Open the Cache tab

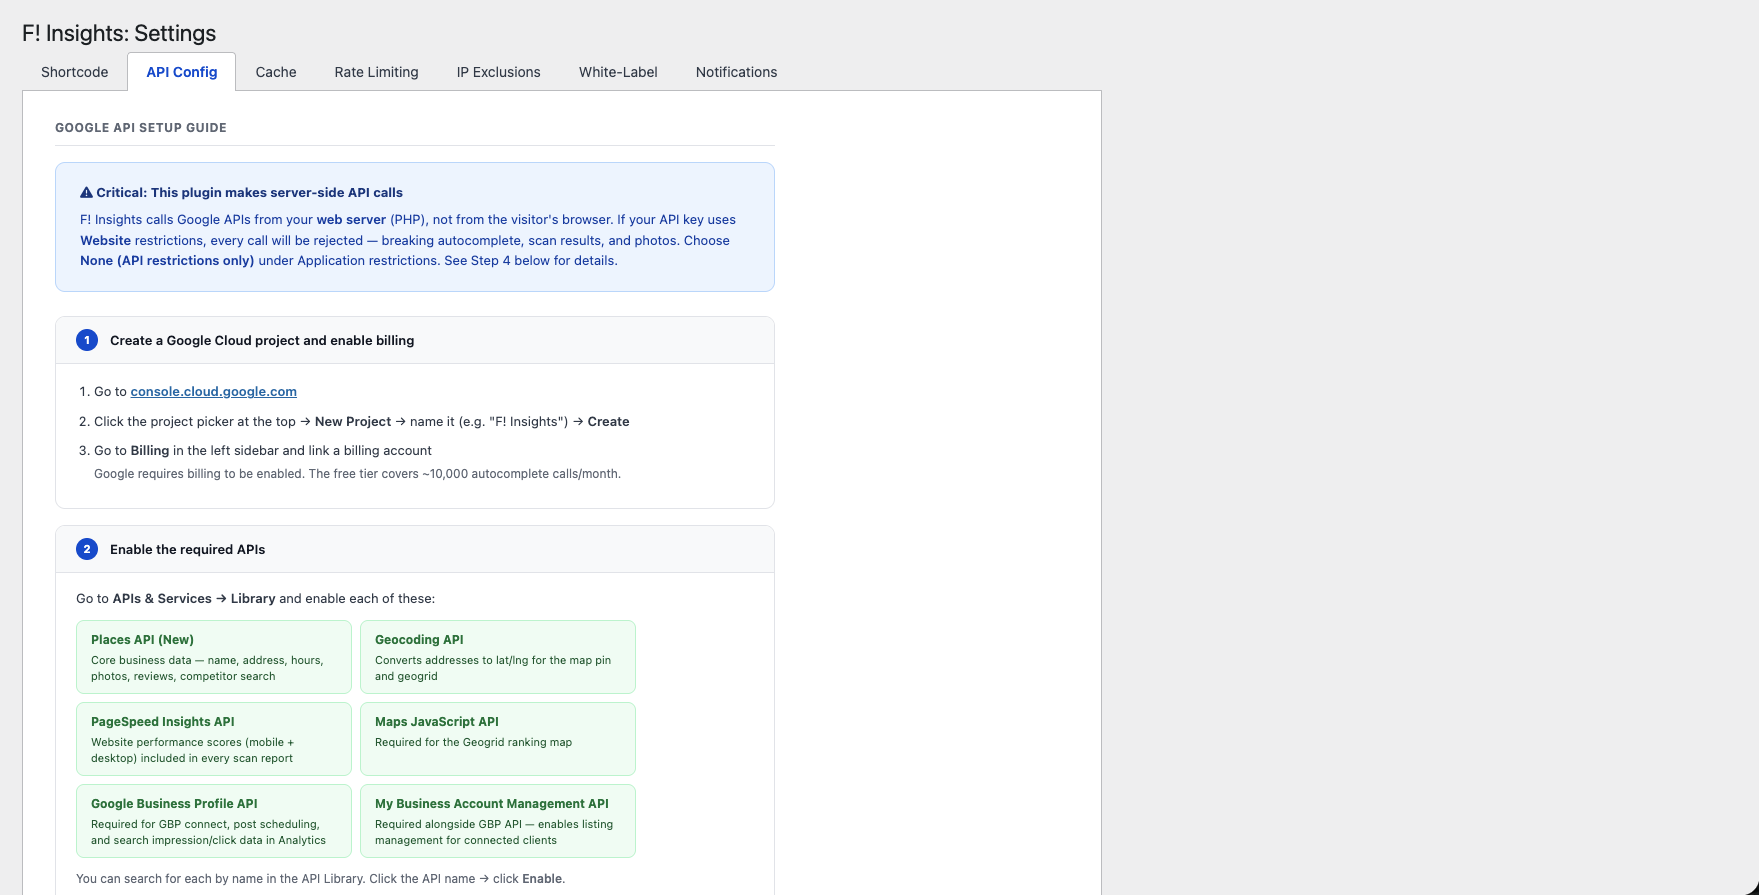(276, 72)
